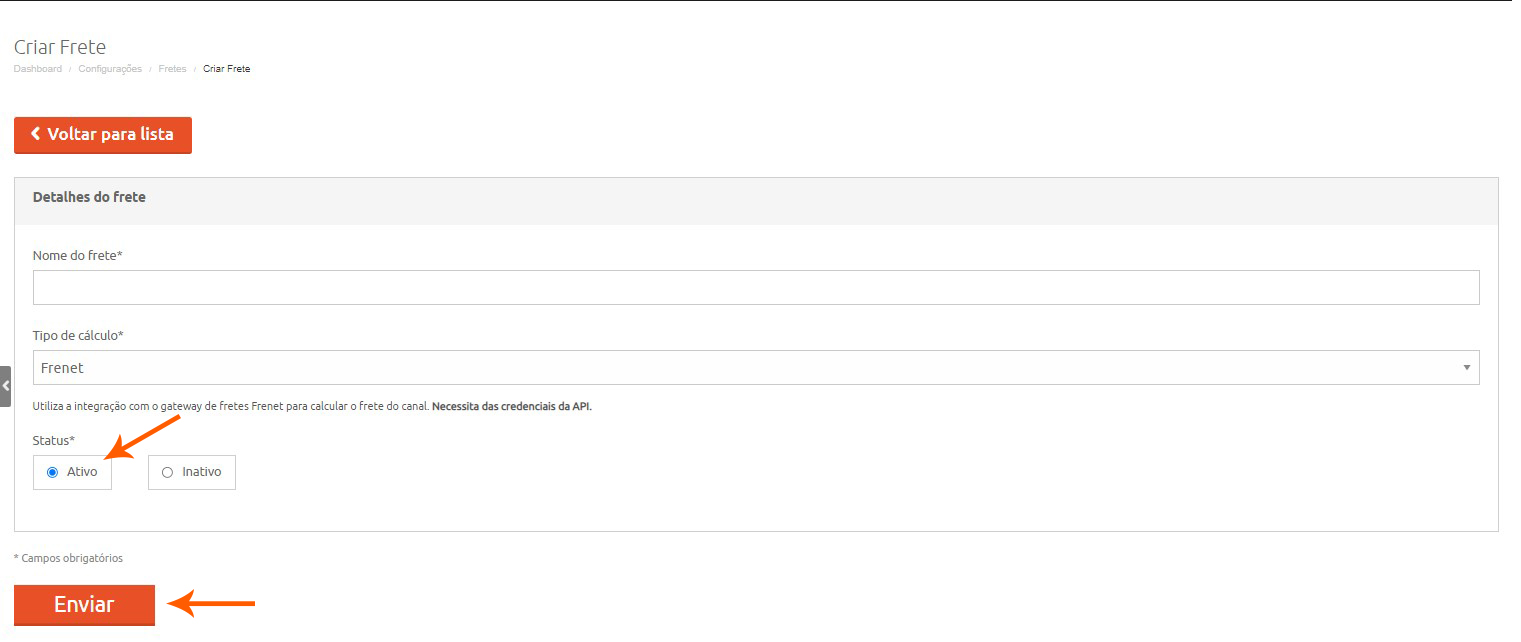Screen dimensions: 1521x642
Task: Focus the Nome do frete text field
Action: pos(755,287)
